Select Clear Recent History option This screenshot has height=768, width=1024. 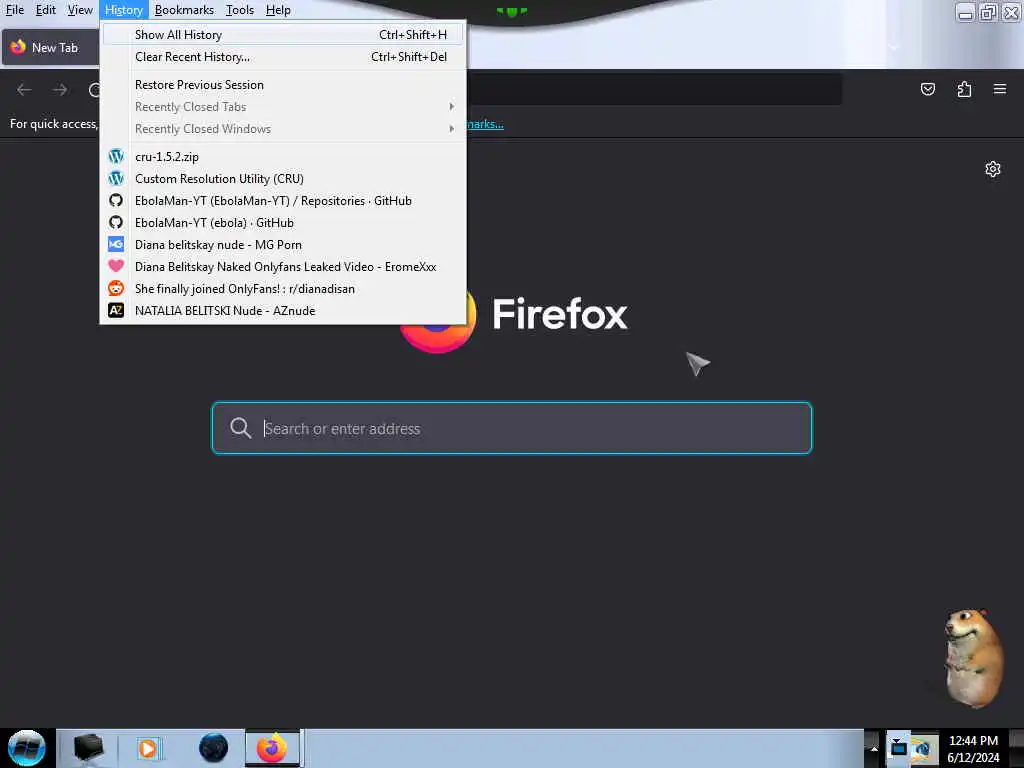[x=283, y=57]
